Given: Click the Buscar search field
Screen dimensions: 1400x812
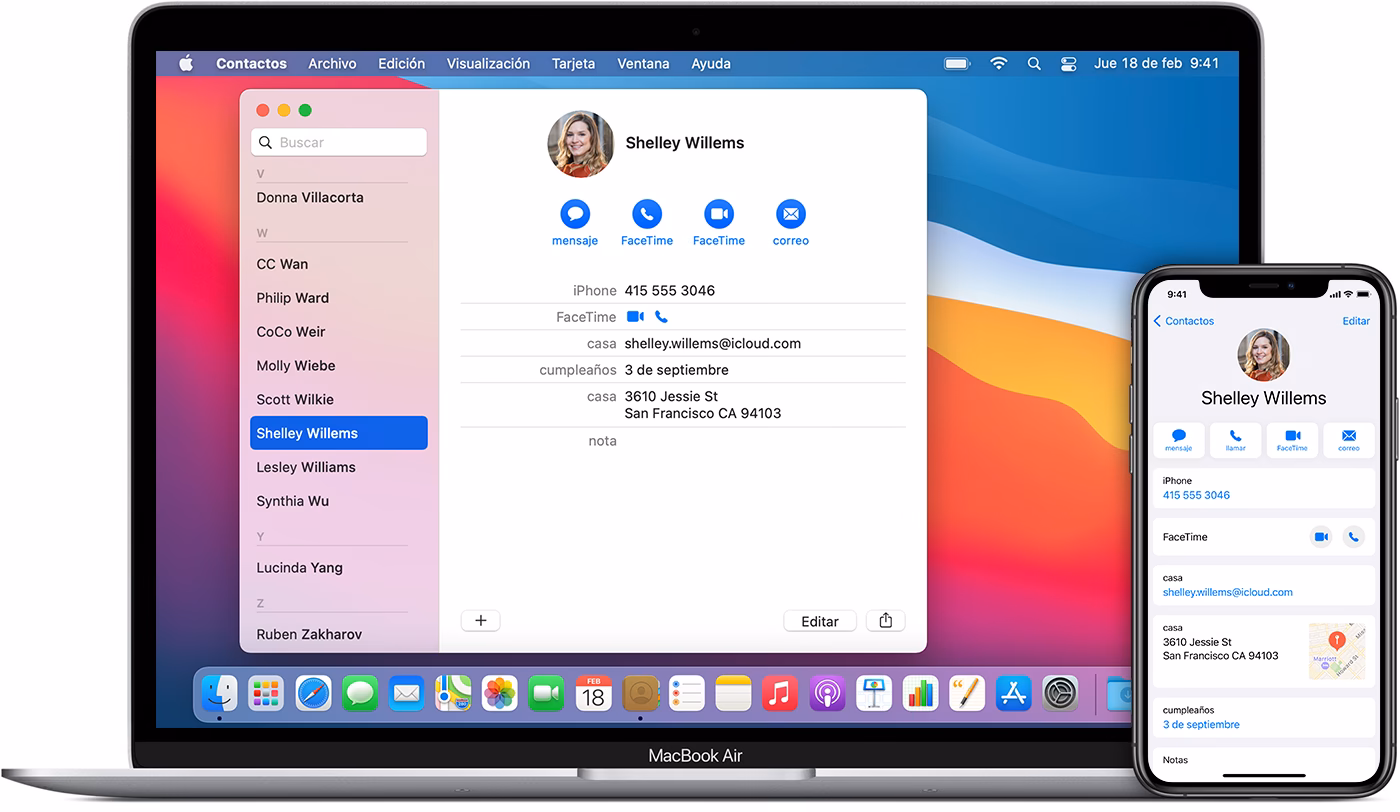Looking at the screenshot, I should pyautogui.click(x=339, y=142).
